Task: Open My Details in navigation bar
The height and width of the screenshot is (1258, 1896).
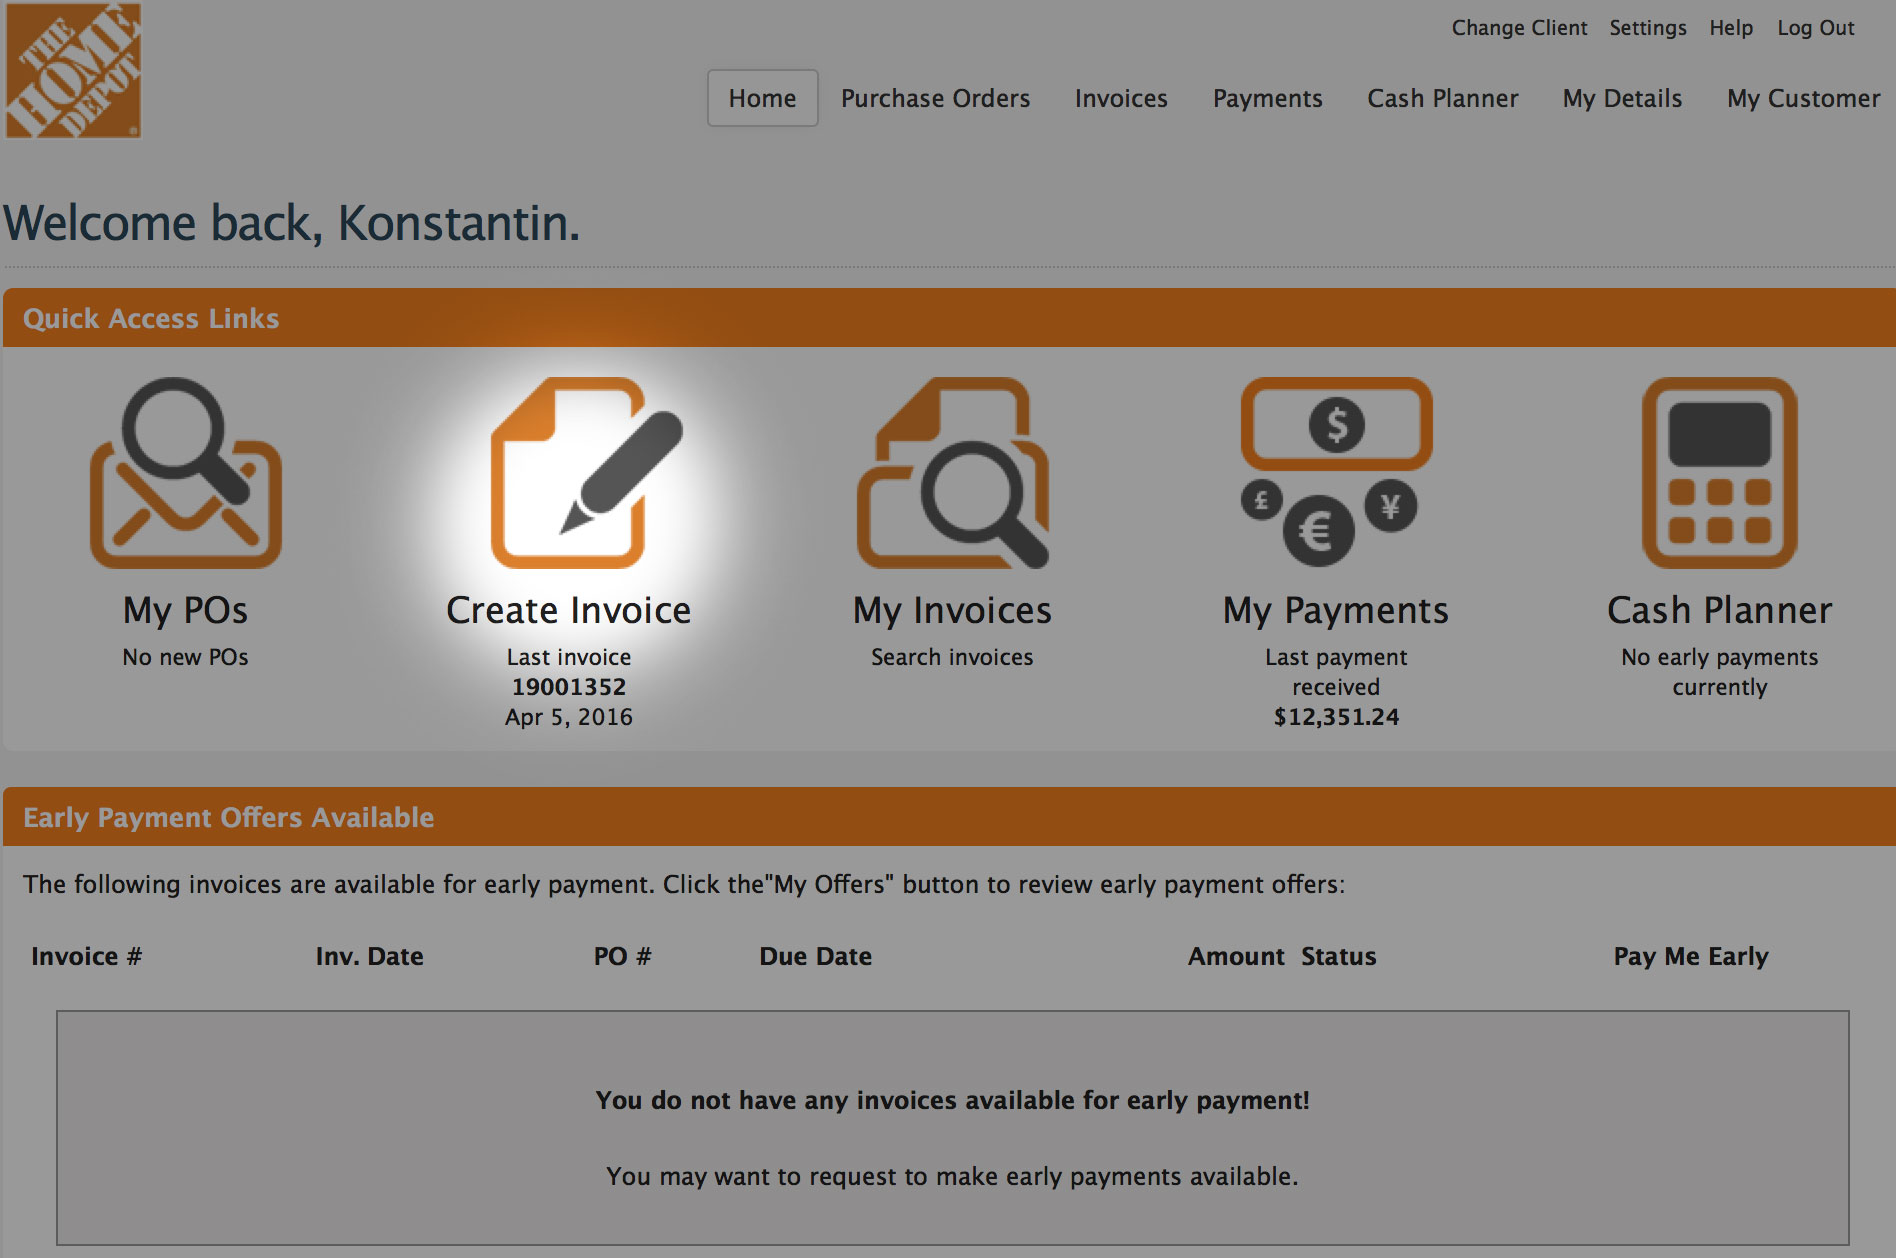Action: 1622,98
